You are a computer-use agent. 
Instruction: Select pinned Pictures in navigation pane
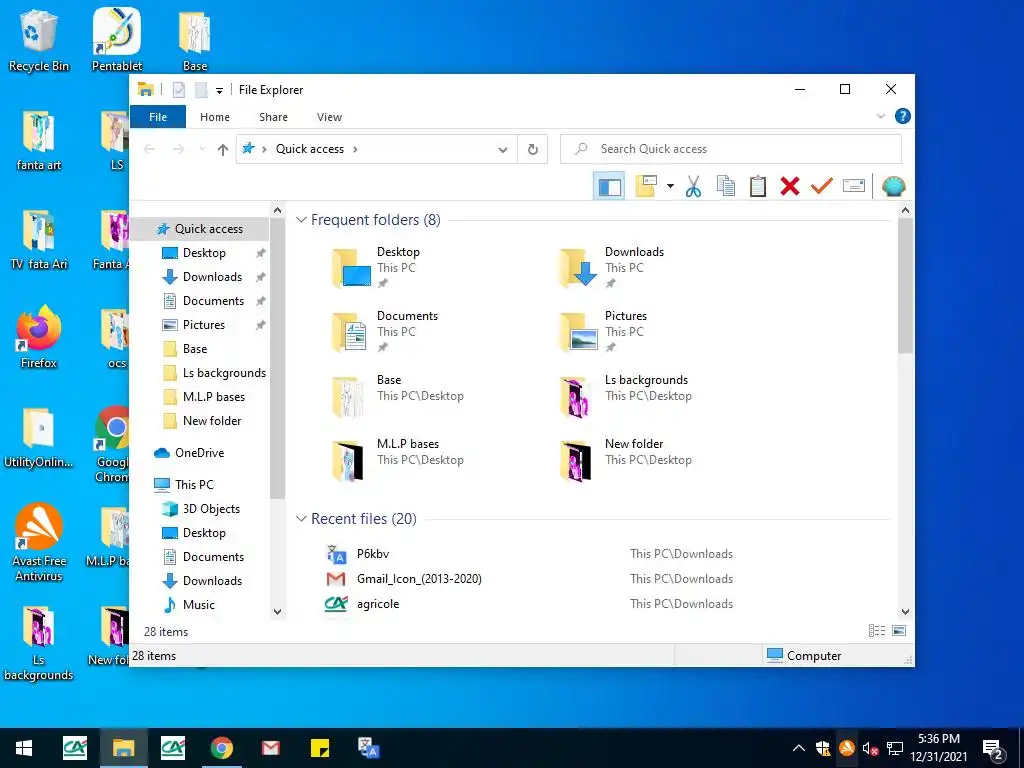(203, 325)
